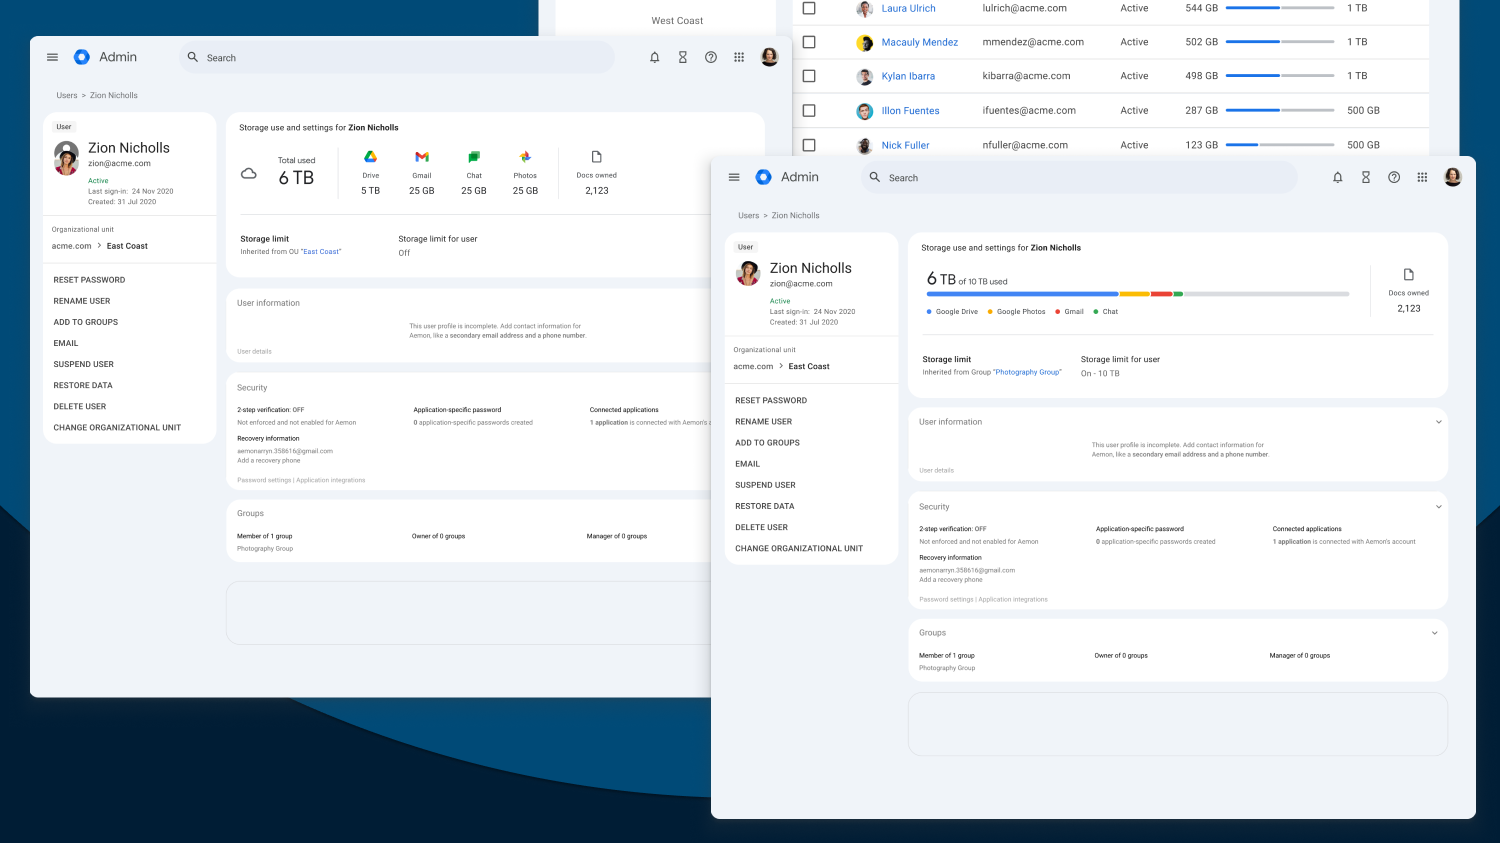
Task: Check the box for Illon Fuentes
Action: 809,111
